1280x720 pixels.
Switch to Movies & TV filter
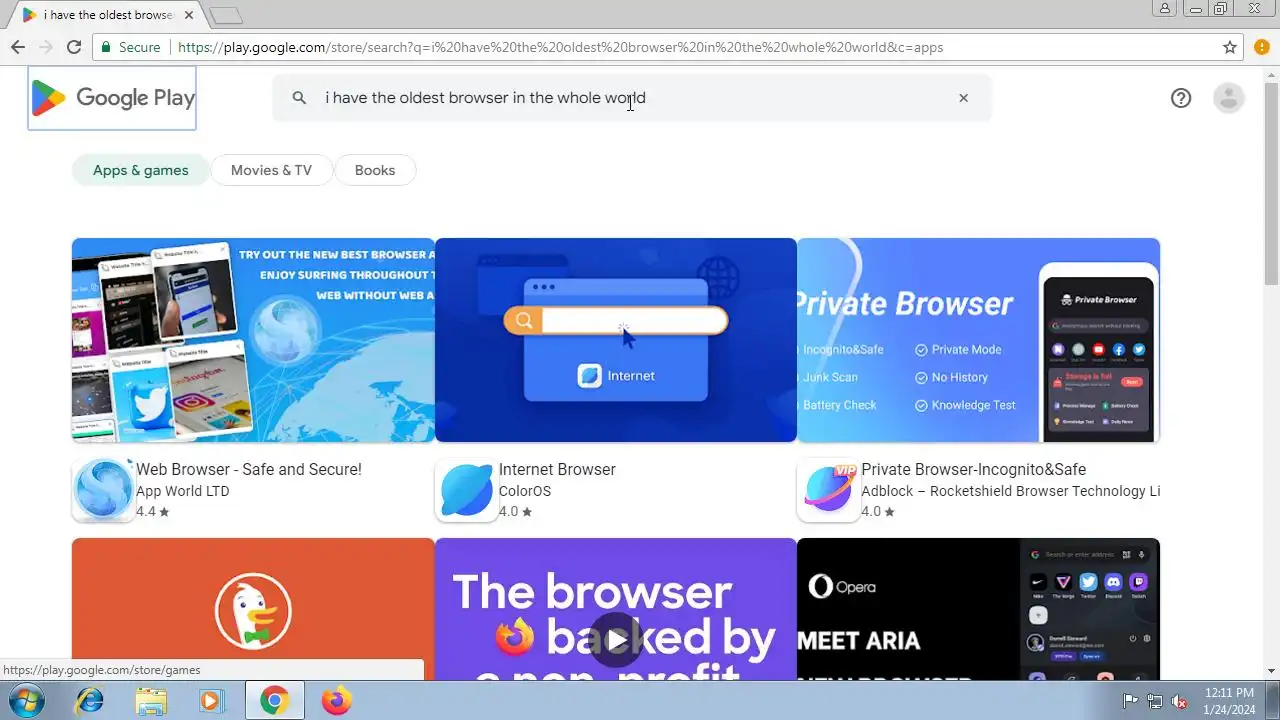pyautogui.click(x=271, y=170)
